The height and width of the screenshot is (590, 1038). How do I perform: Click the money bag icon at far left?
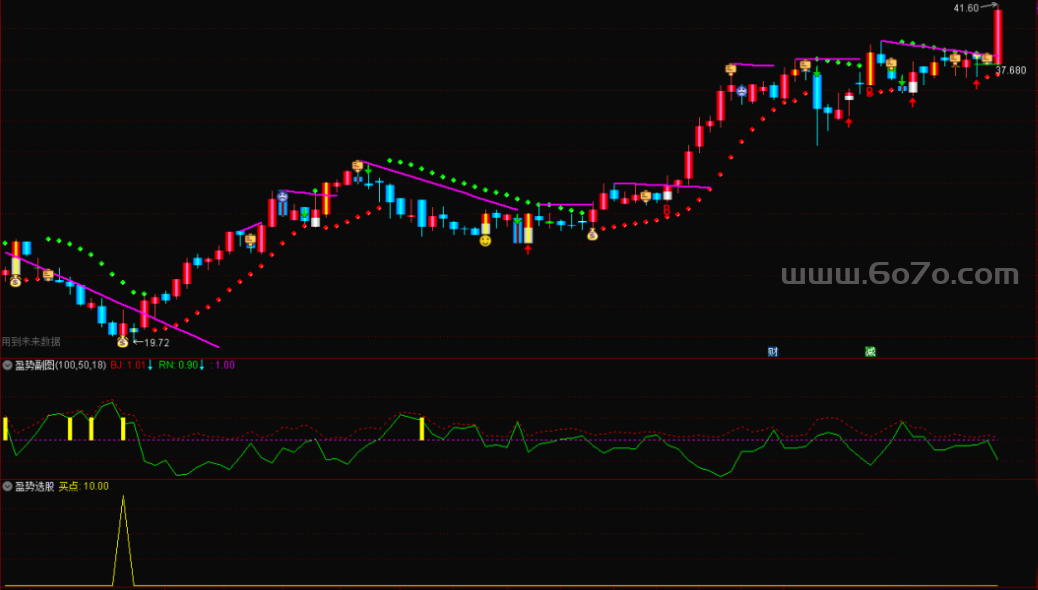click(x=16, y=282)
